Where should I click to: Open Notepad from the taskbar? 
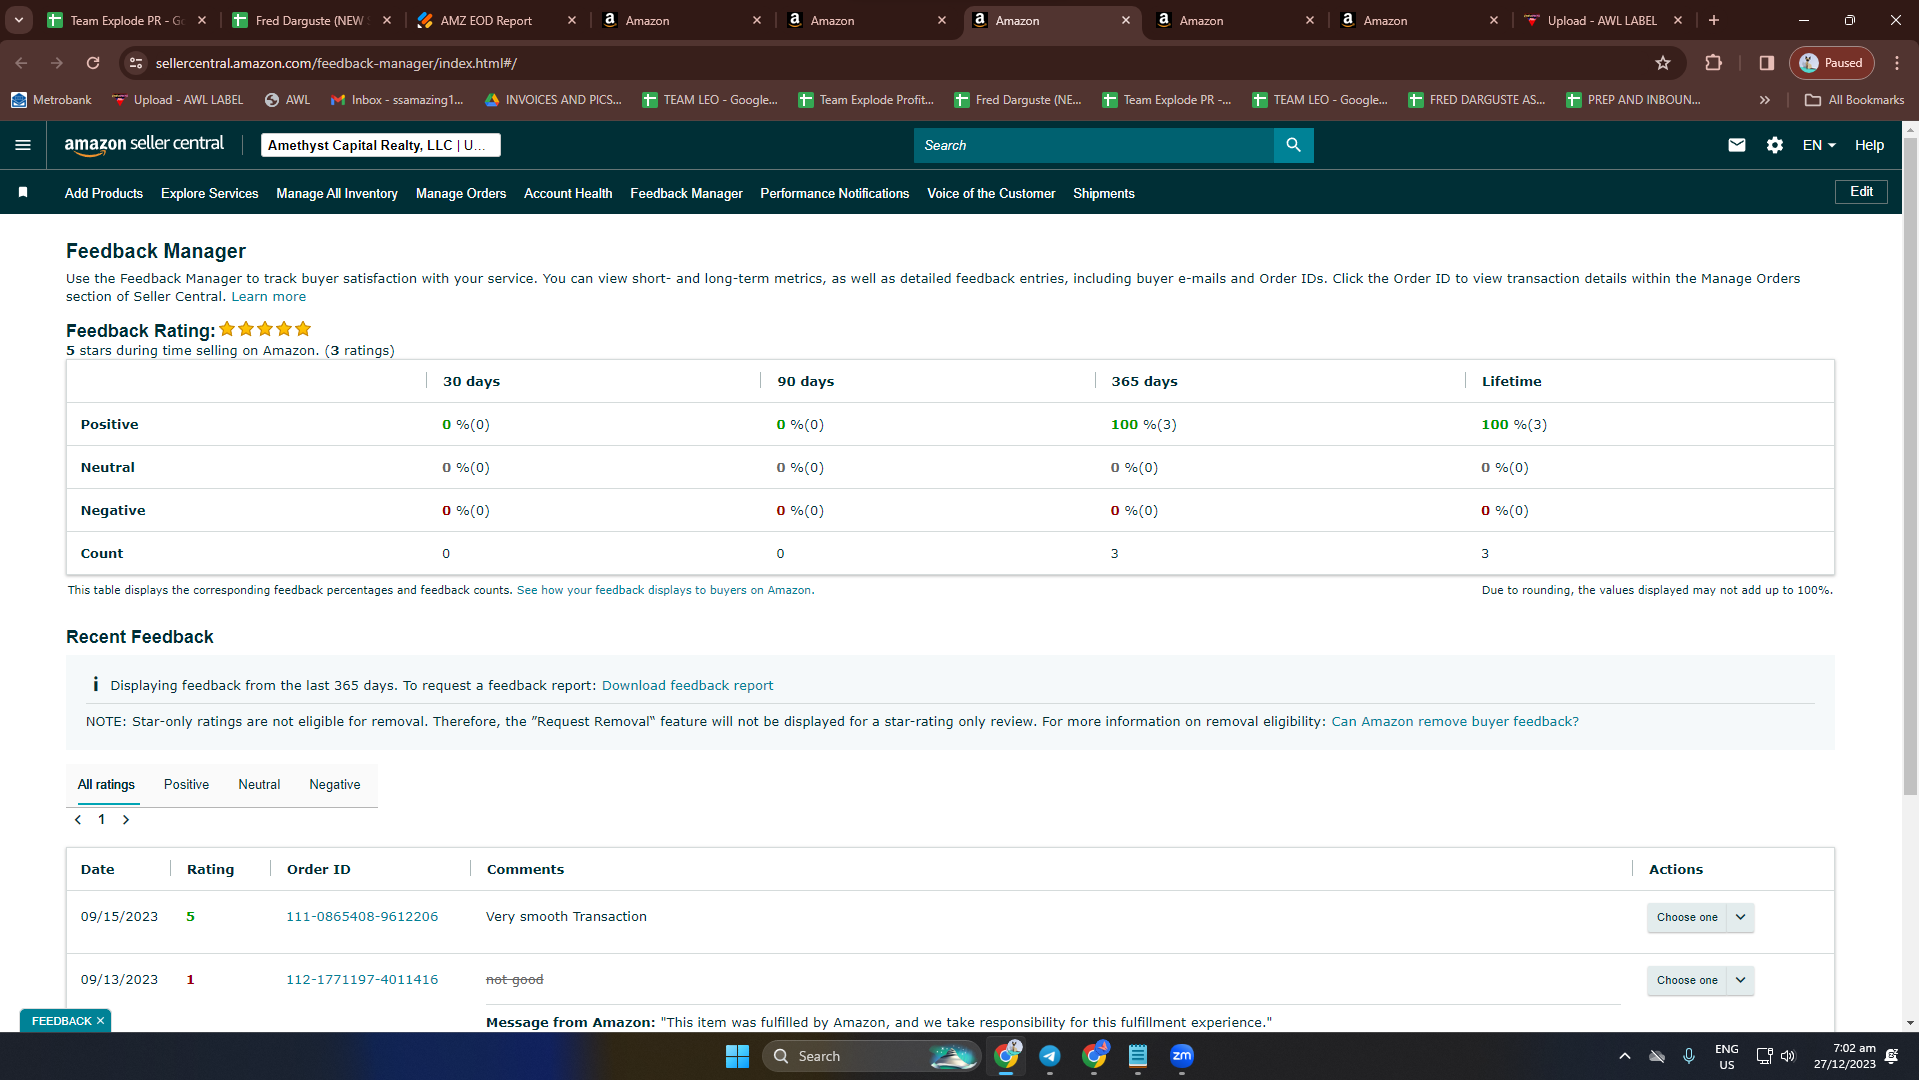[1138, 1056]
